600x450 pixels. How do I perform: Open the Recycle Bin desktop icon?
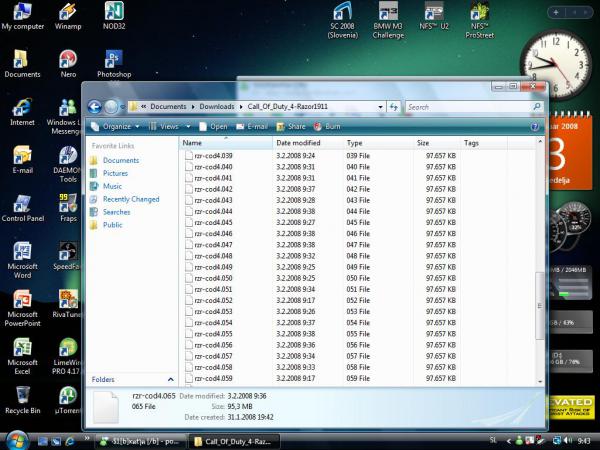coord(22,396)
